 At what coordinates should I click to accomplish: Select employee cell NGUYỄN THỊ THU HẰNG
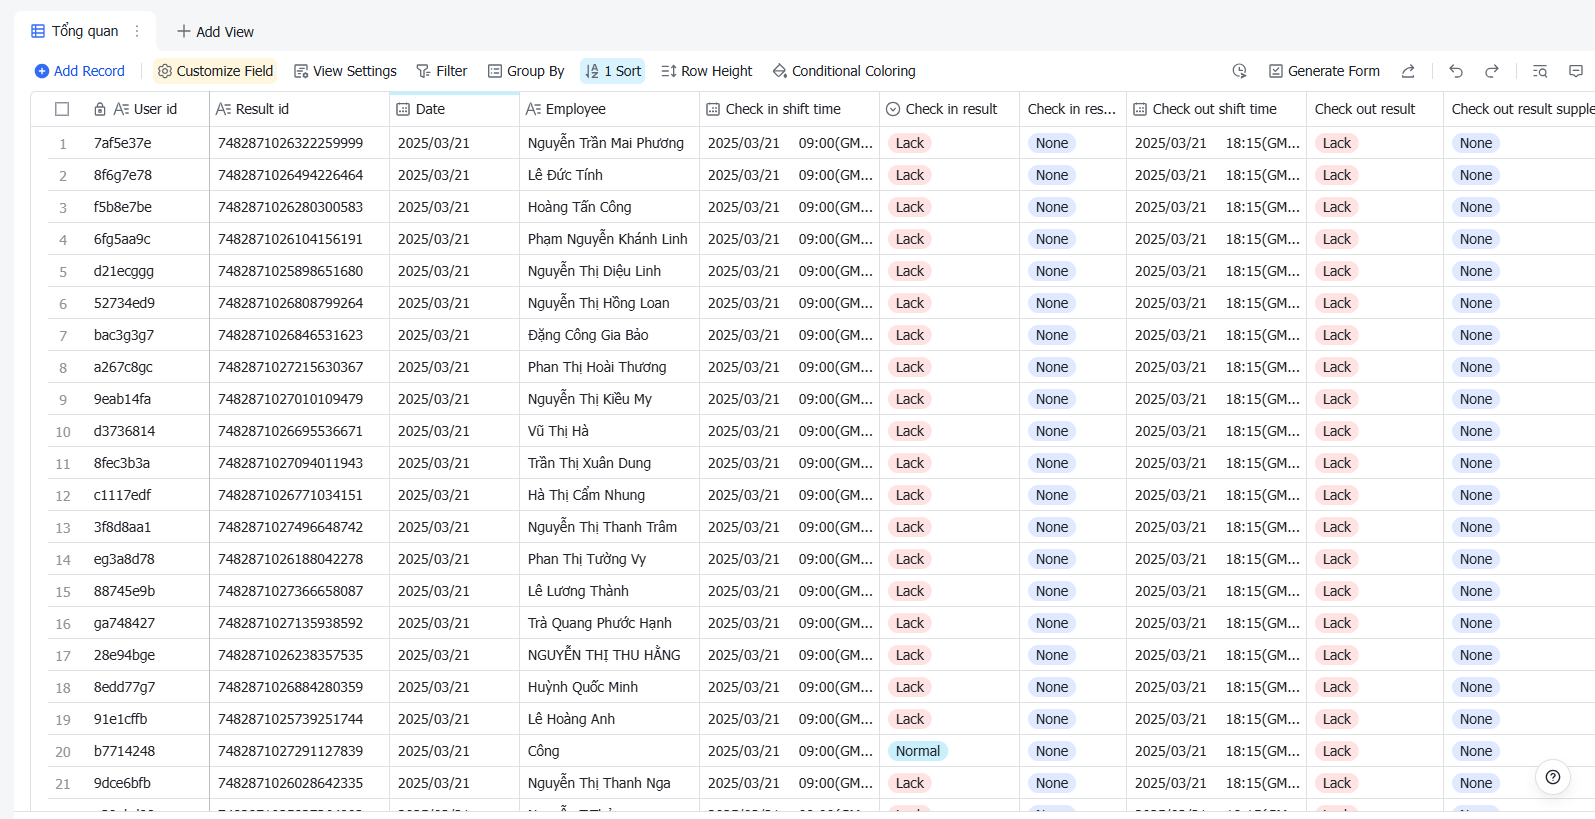coord(609,655)
